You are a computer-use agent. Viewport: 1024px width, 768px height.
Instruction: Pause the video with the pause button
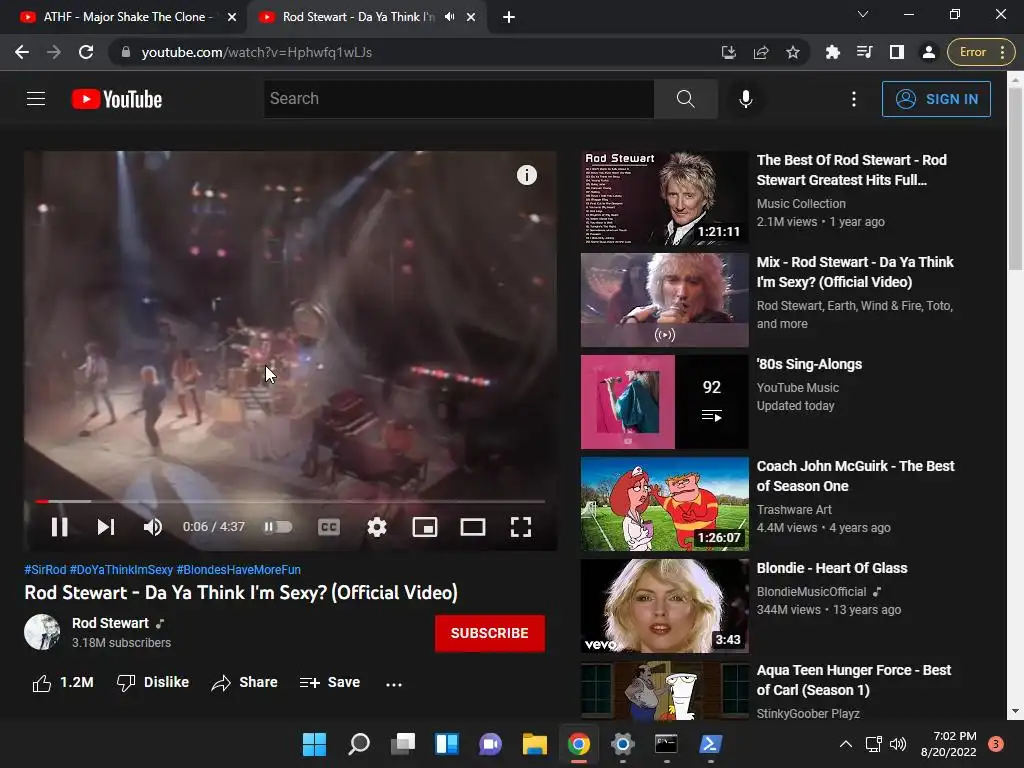coord(59,527)
